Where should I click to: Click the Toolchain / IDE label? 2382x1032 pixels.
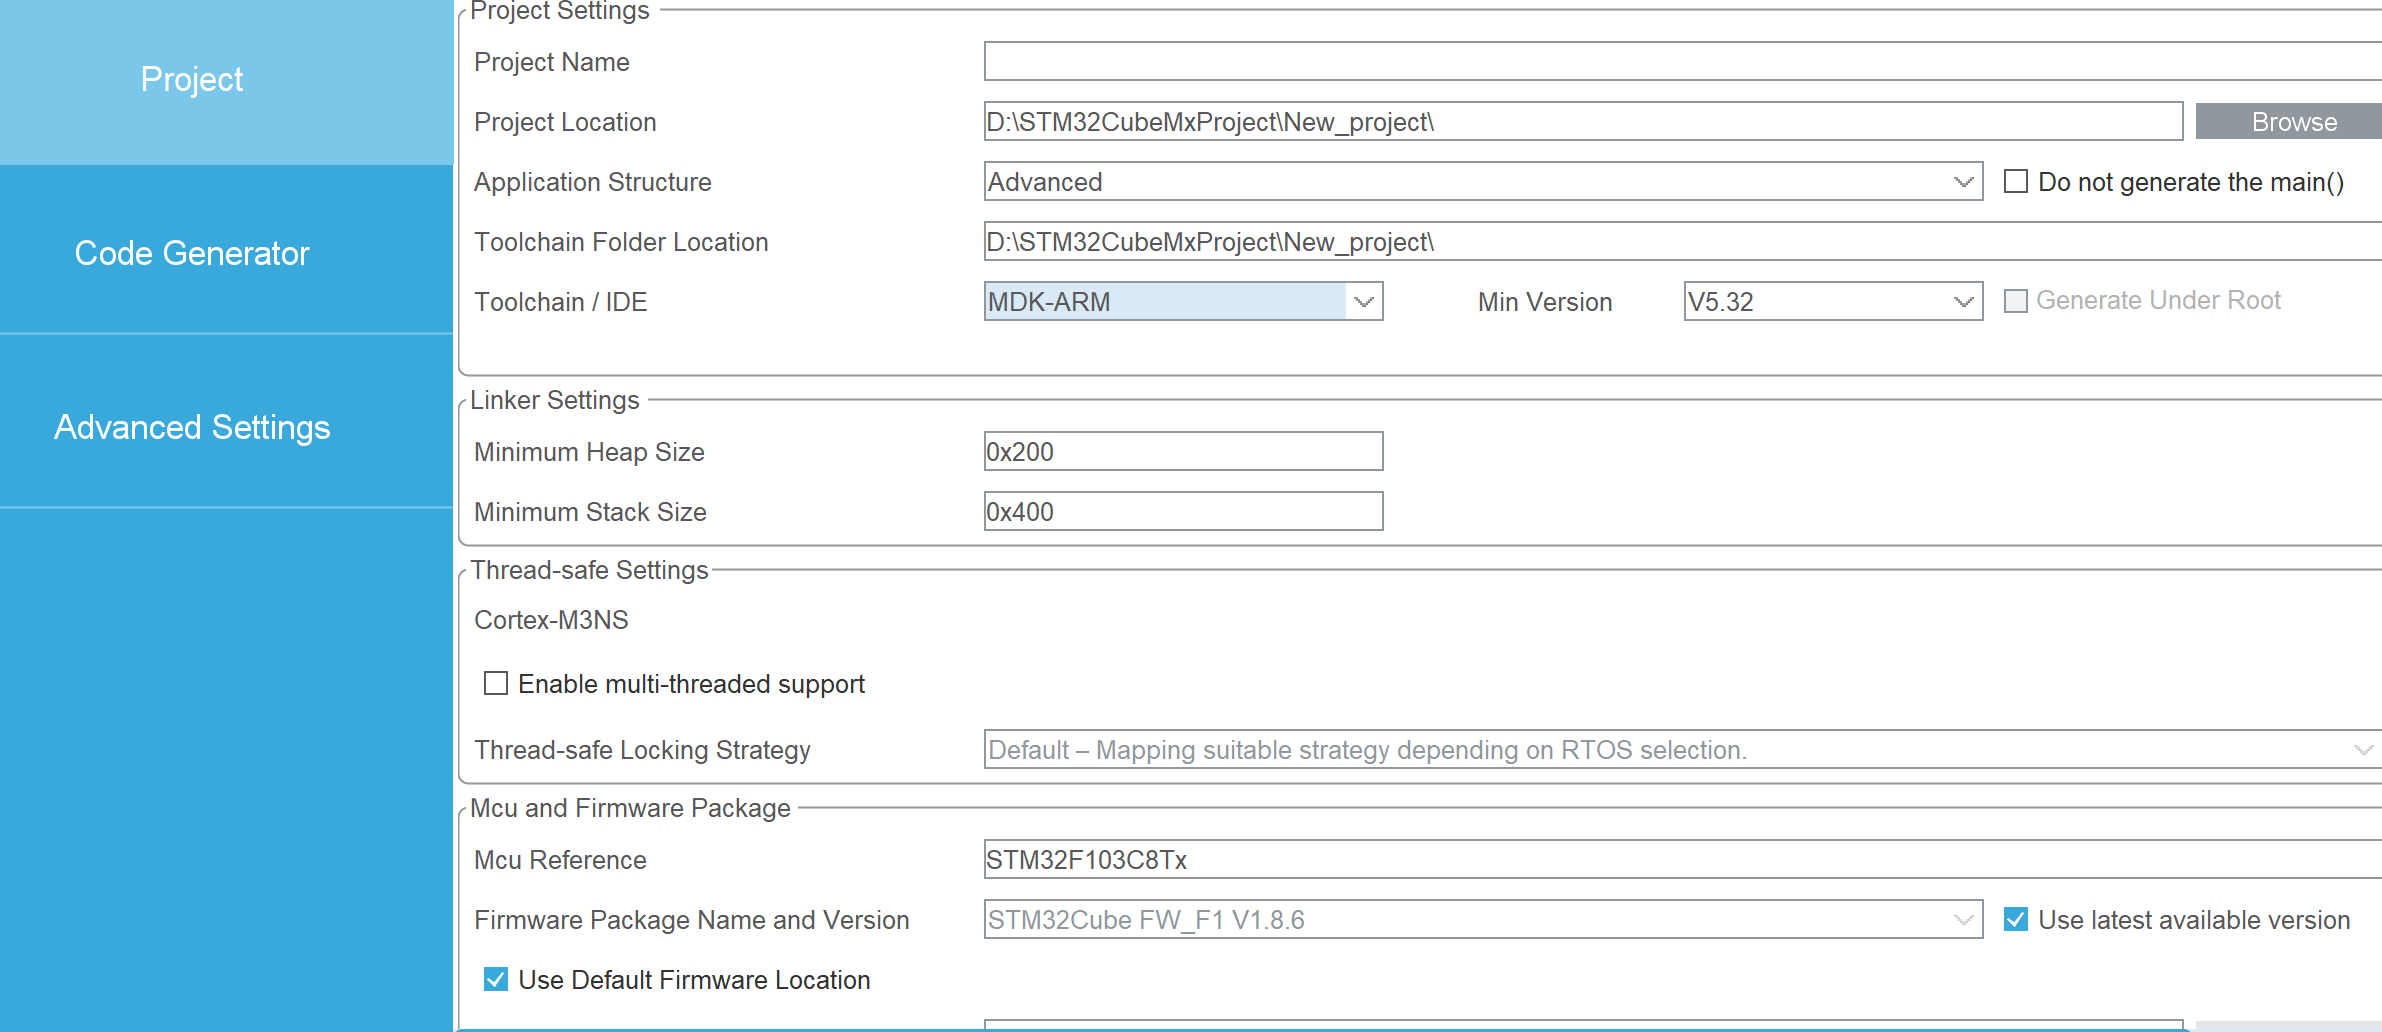(x=560, y=302)
